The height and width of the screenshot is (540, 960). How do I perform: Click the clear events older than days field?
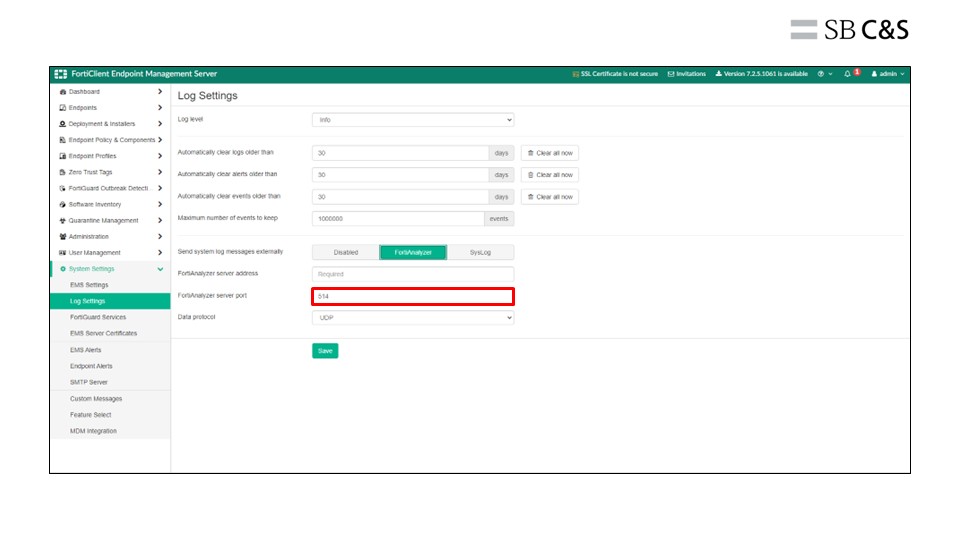400,197
